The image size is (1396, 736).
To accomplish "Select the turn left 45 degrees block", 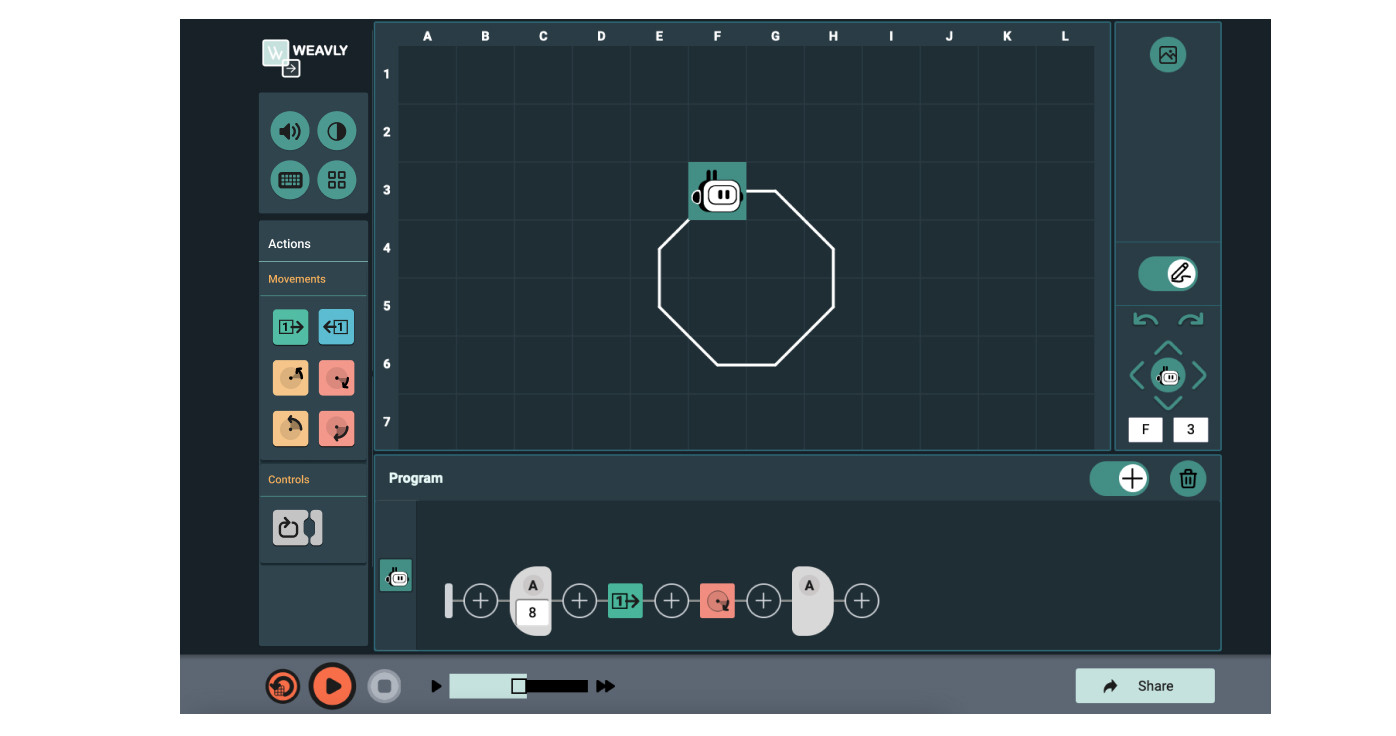I will [x=290, y=378].
